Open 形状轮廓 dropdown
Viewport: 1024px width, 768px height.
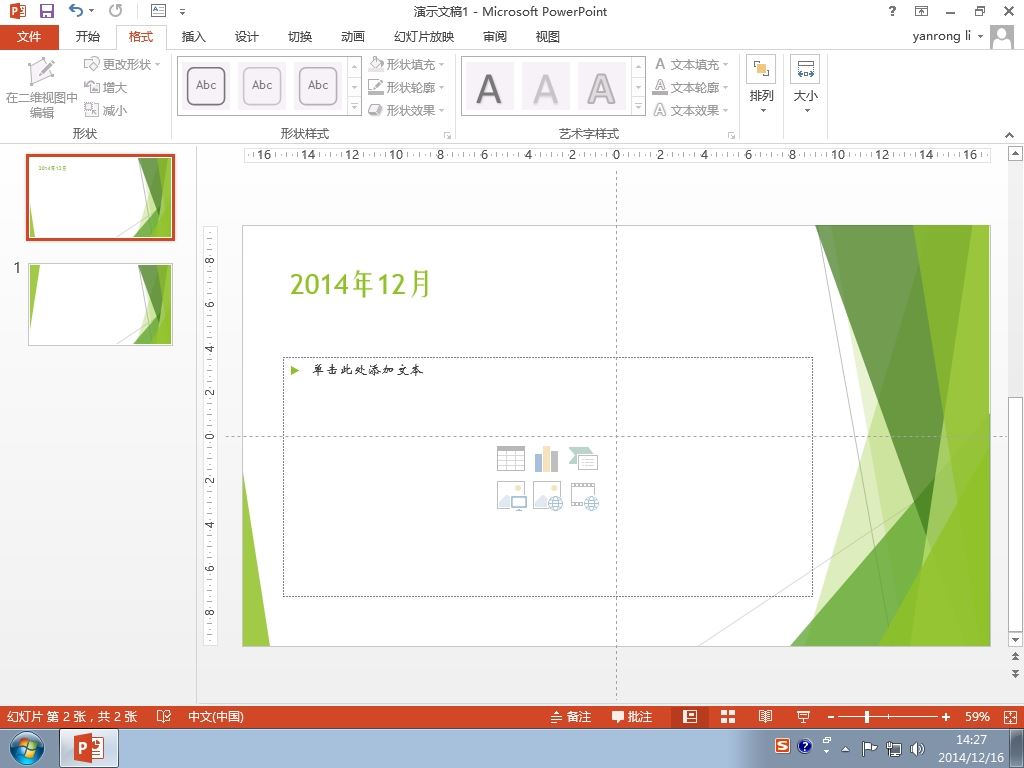click(x=406, y=87)
